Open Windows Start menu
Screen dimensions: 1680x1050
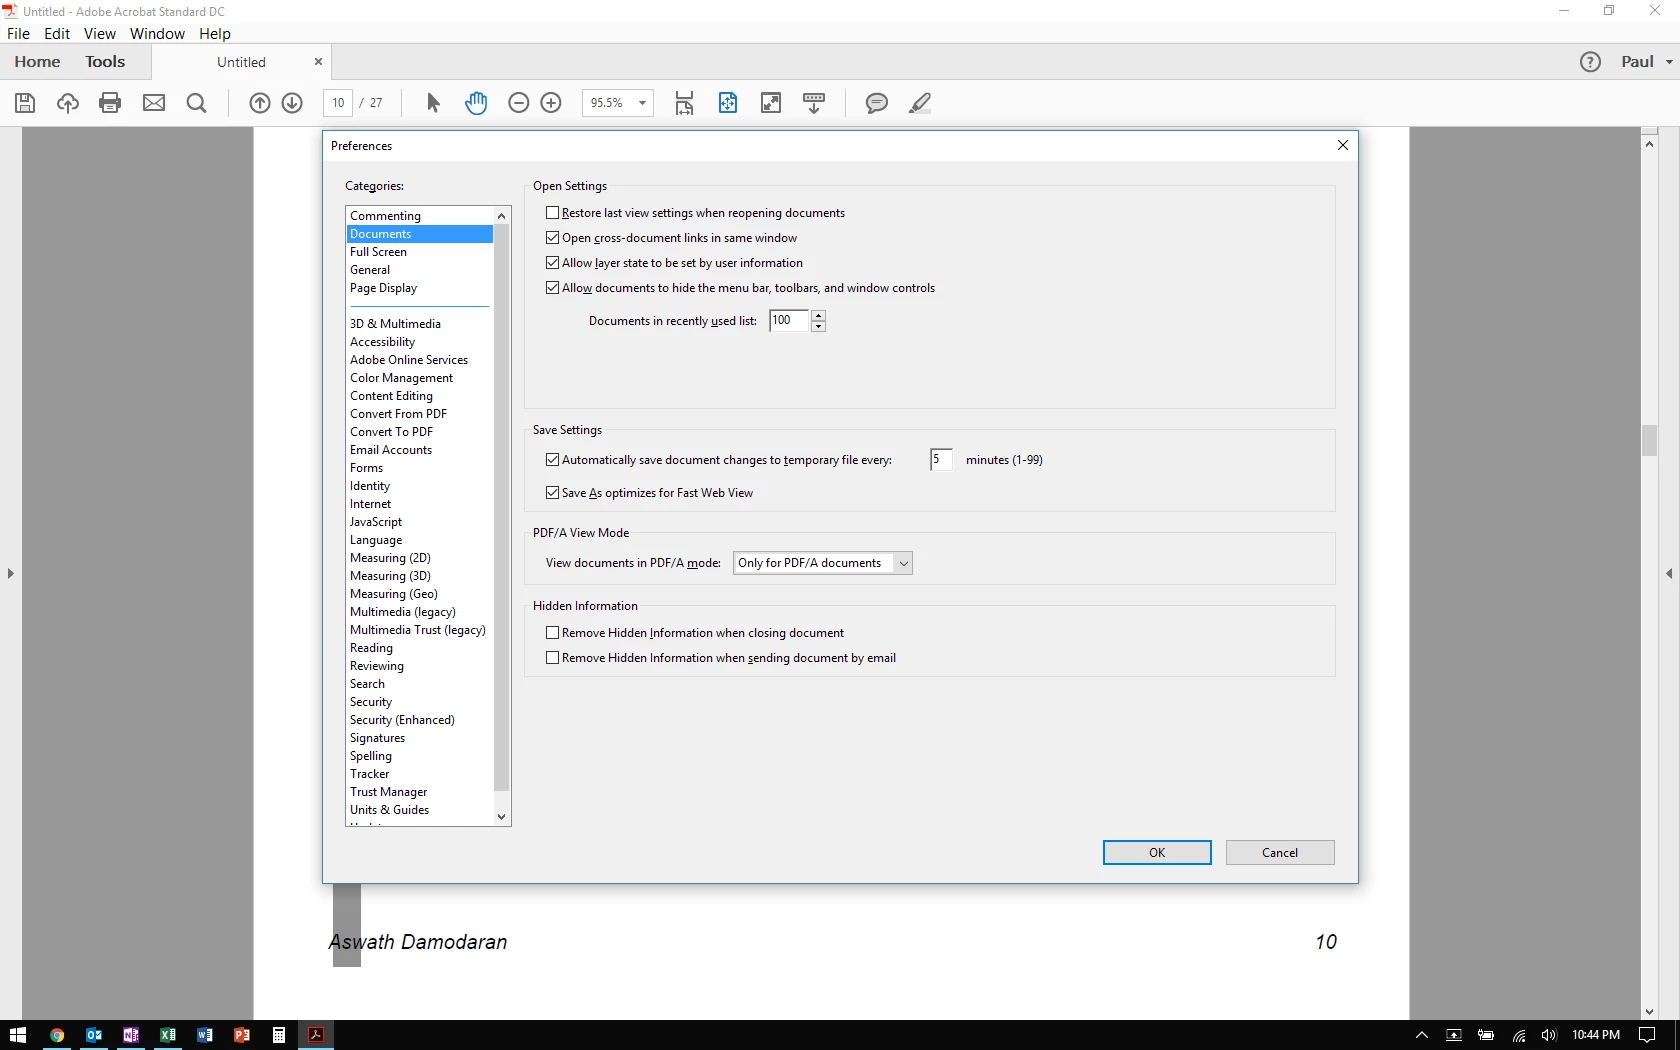point(18,1035)
